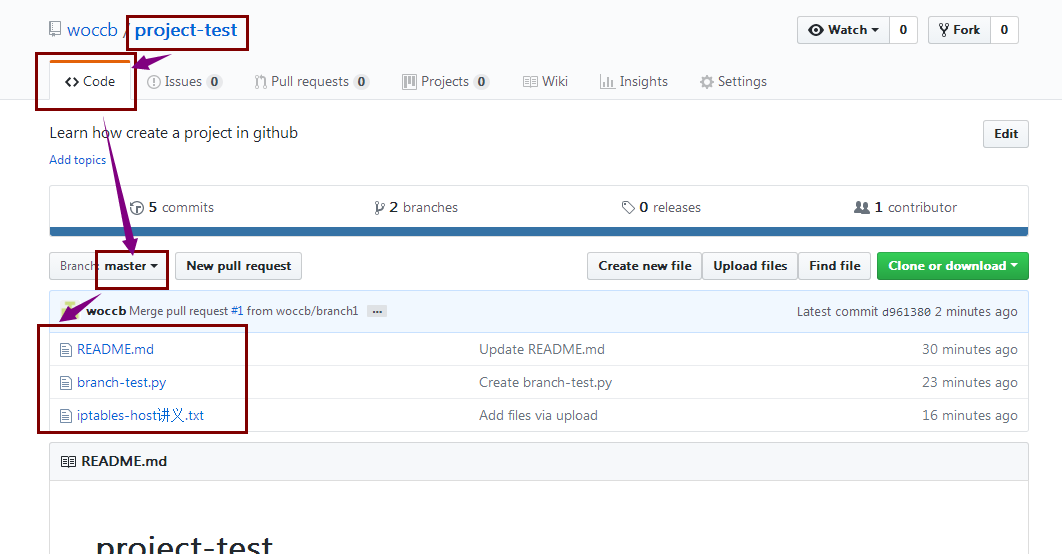
Task: Open pull request #1 link
Action: [x=237, y=311]
